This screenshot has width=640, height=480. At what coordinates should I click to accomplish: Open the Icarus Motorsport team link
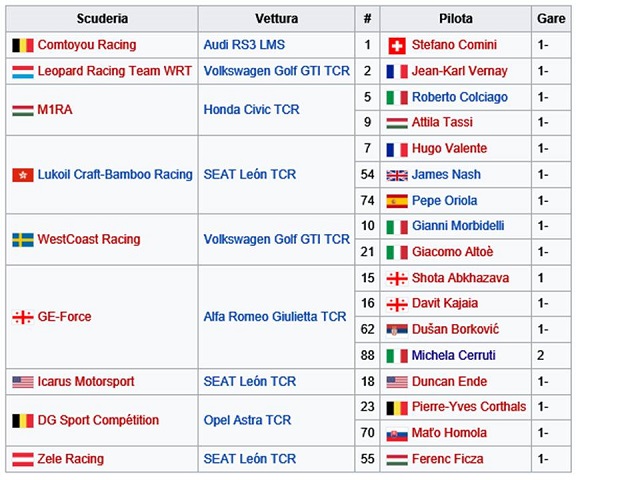pos(86,382)
